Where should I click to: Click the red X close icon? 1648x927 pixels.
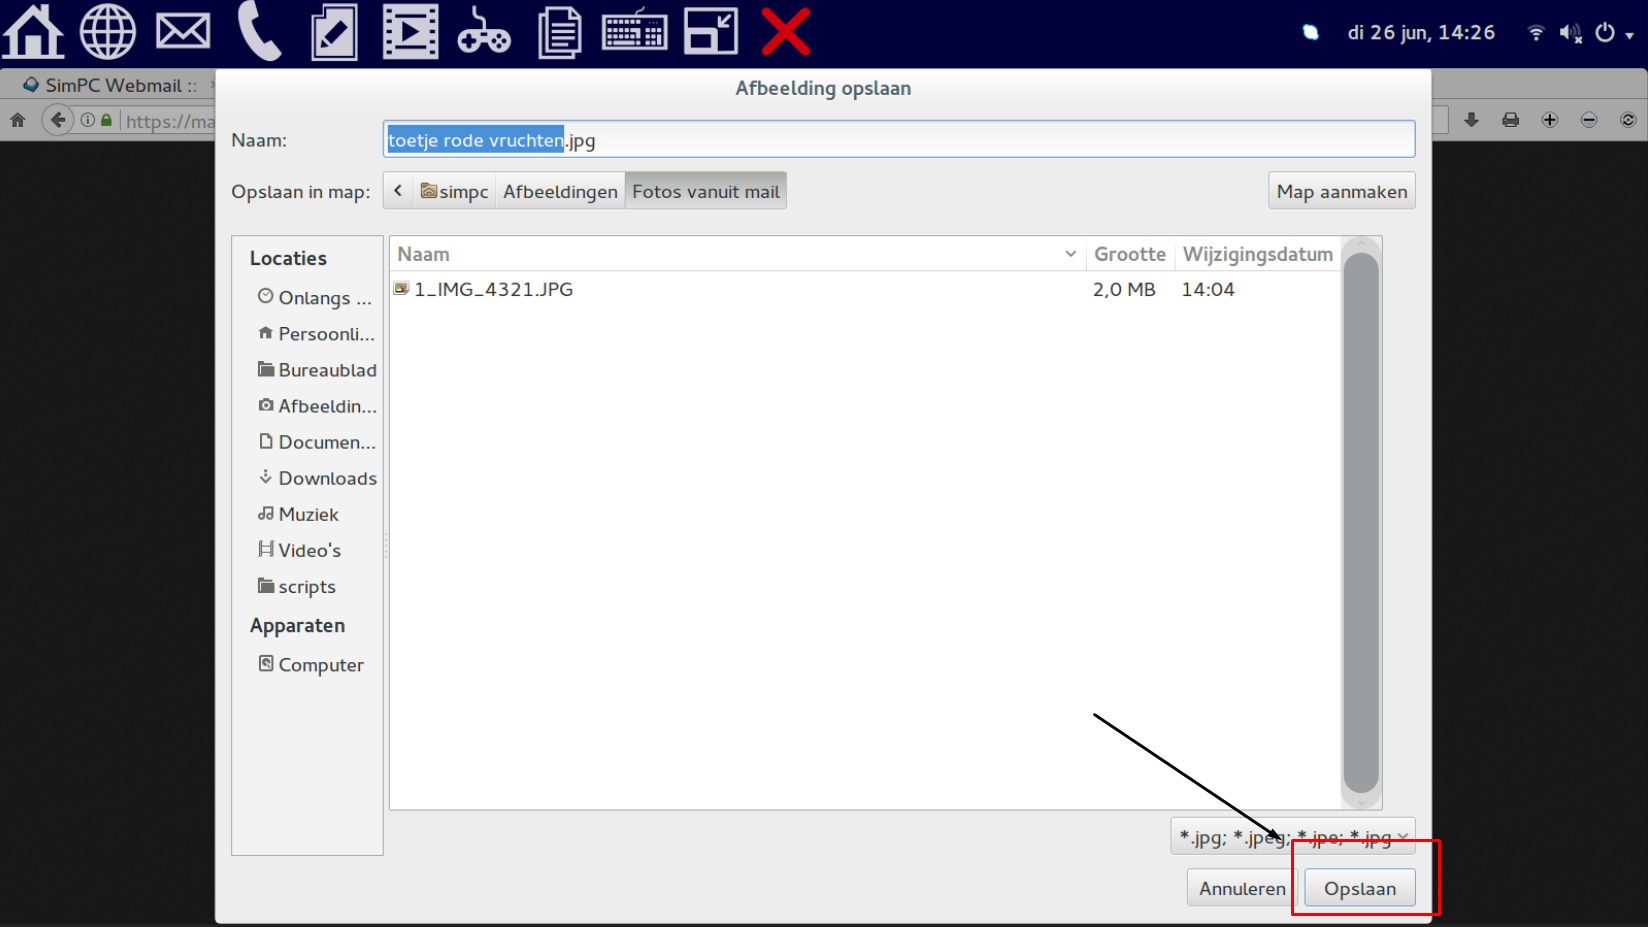click(785, 31)
